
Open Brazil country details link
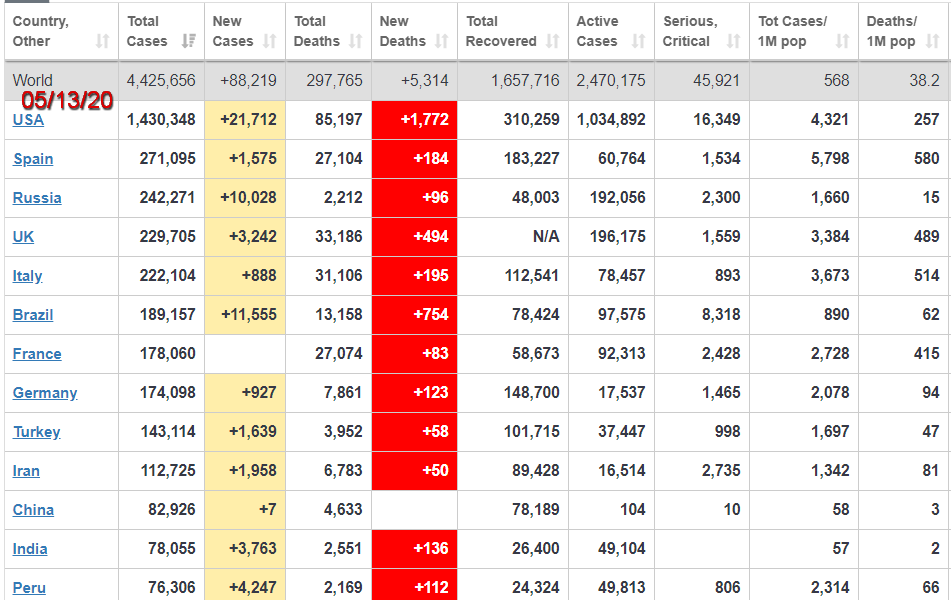[x=33, y=315]
